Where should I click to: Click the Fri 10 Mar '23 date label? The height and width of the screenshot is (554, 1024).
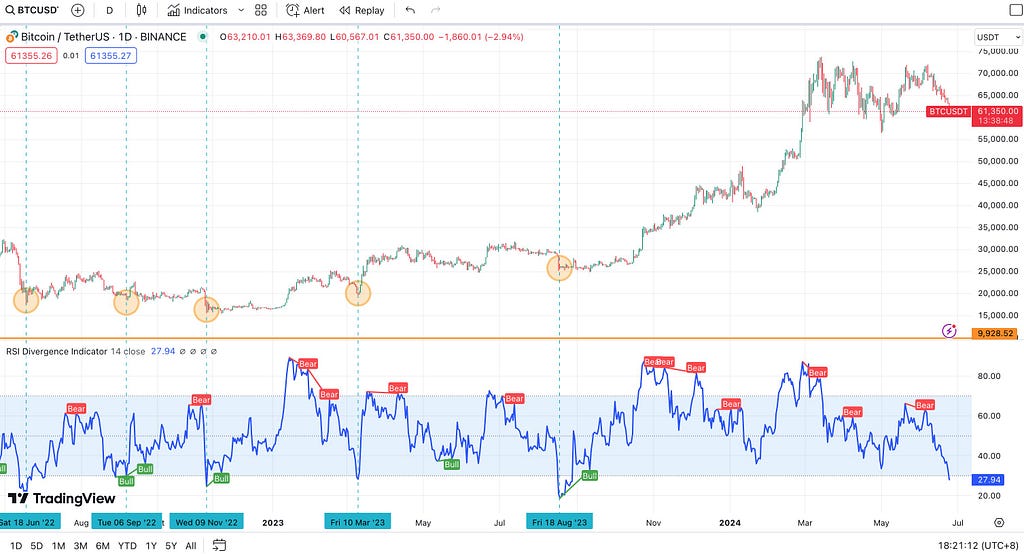358,521
